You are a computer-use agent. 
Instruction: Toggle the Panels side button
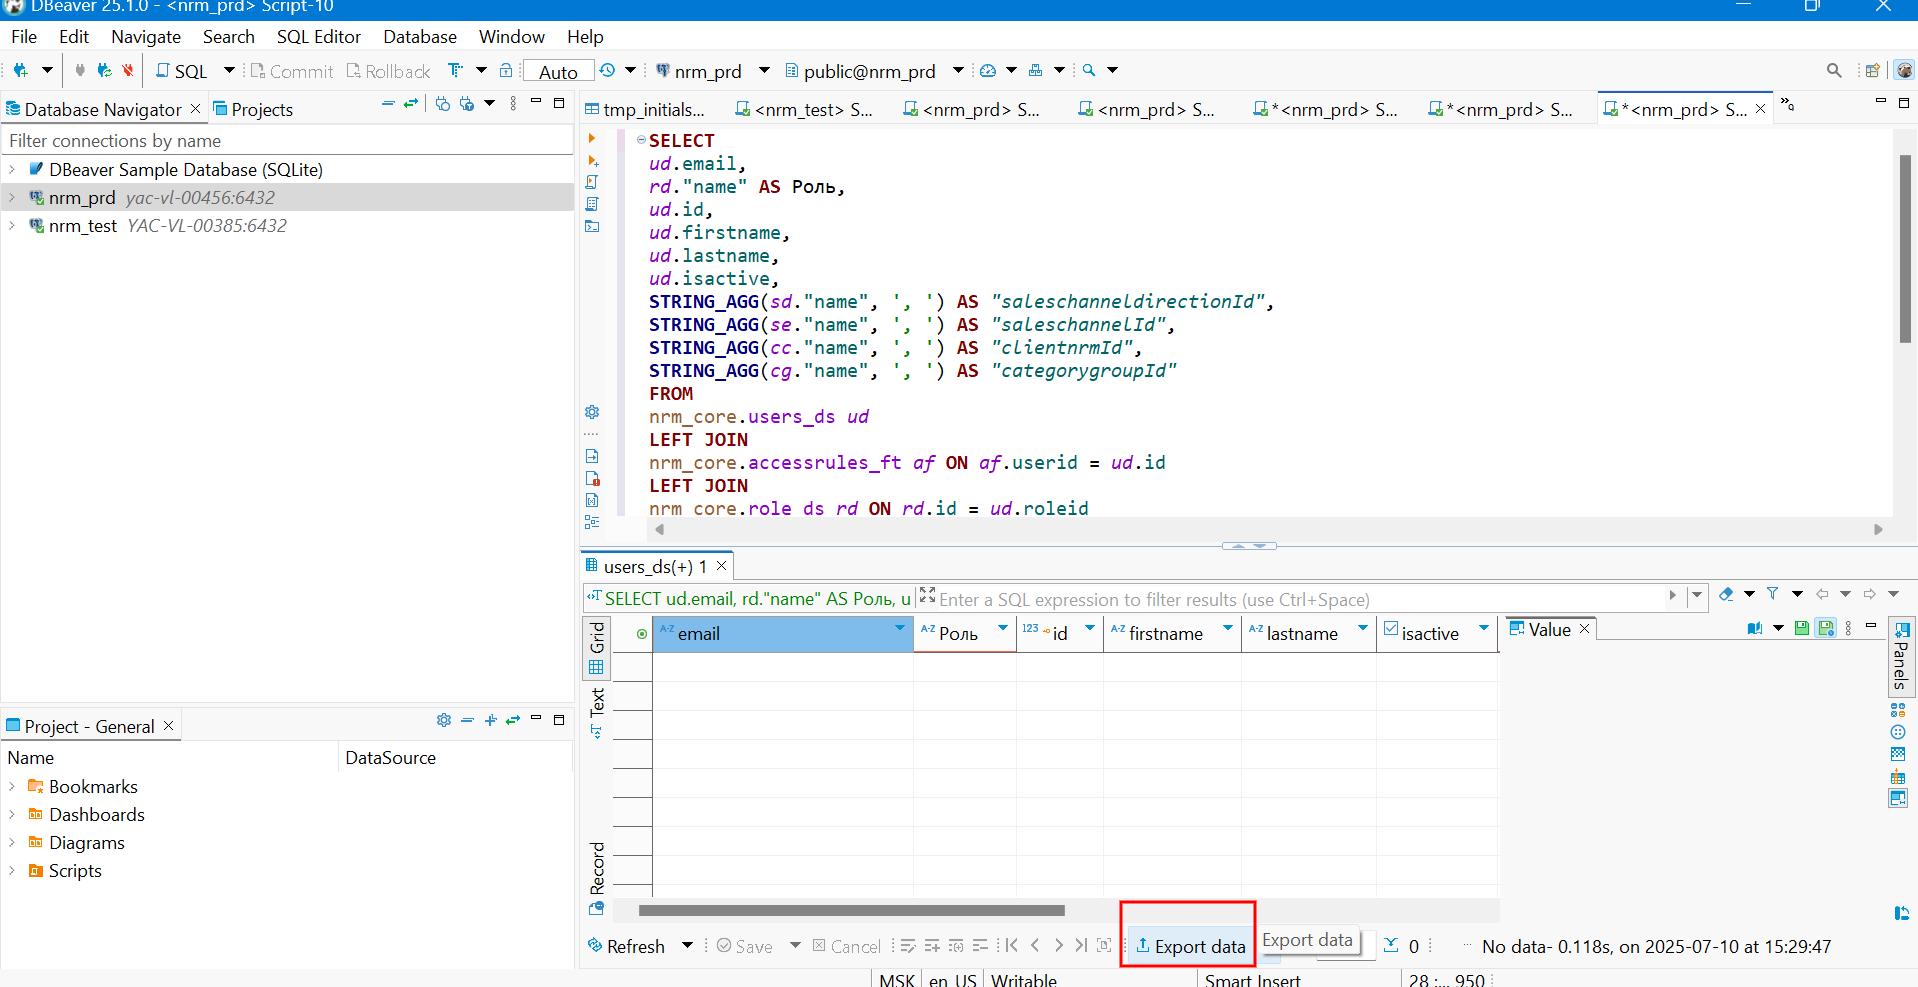point(1900,657)
